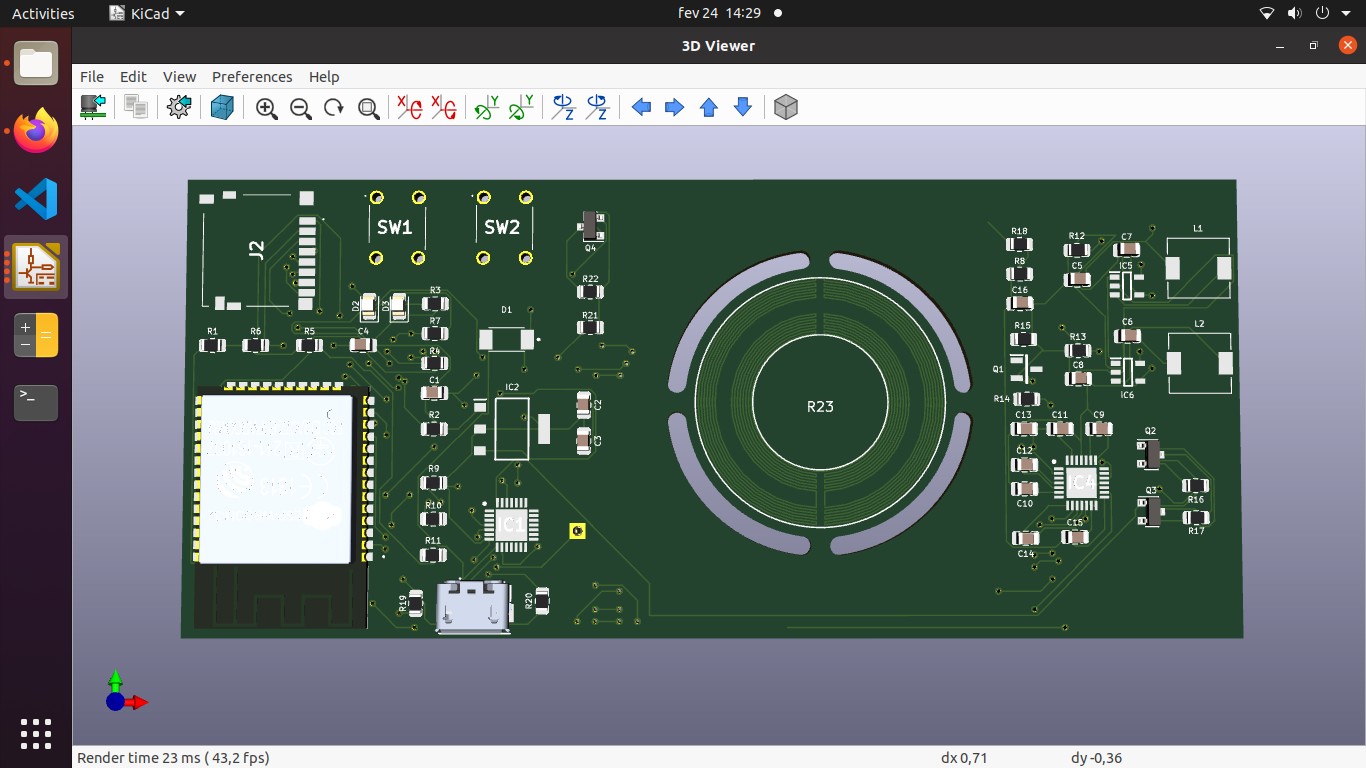Open the View menu
Image resolution: width=1366 pixels, height=768 pixels.
click(x=180, y=77)
